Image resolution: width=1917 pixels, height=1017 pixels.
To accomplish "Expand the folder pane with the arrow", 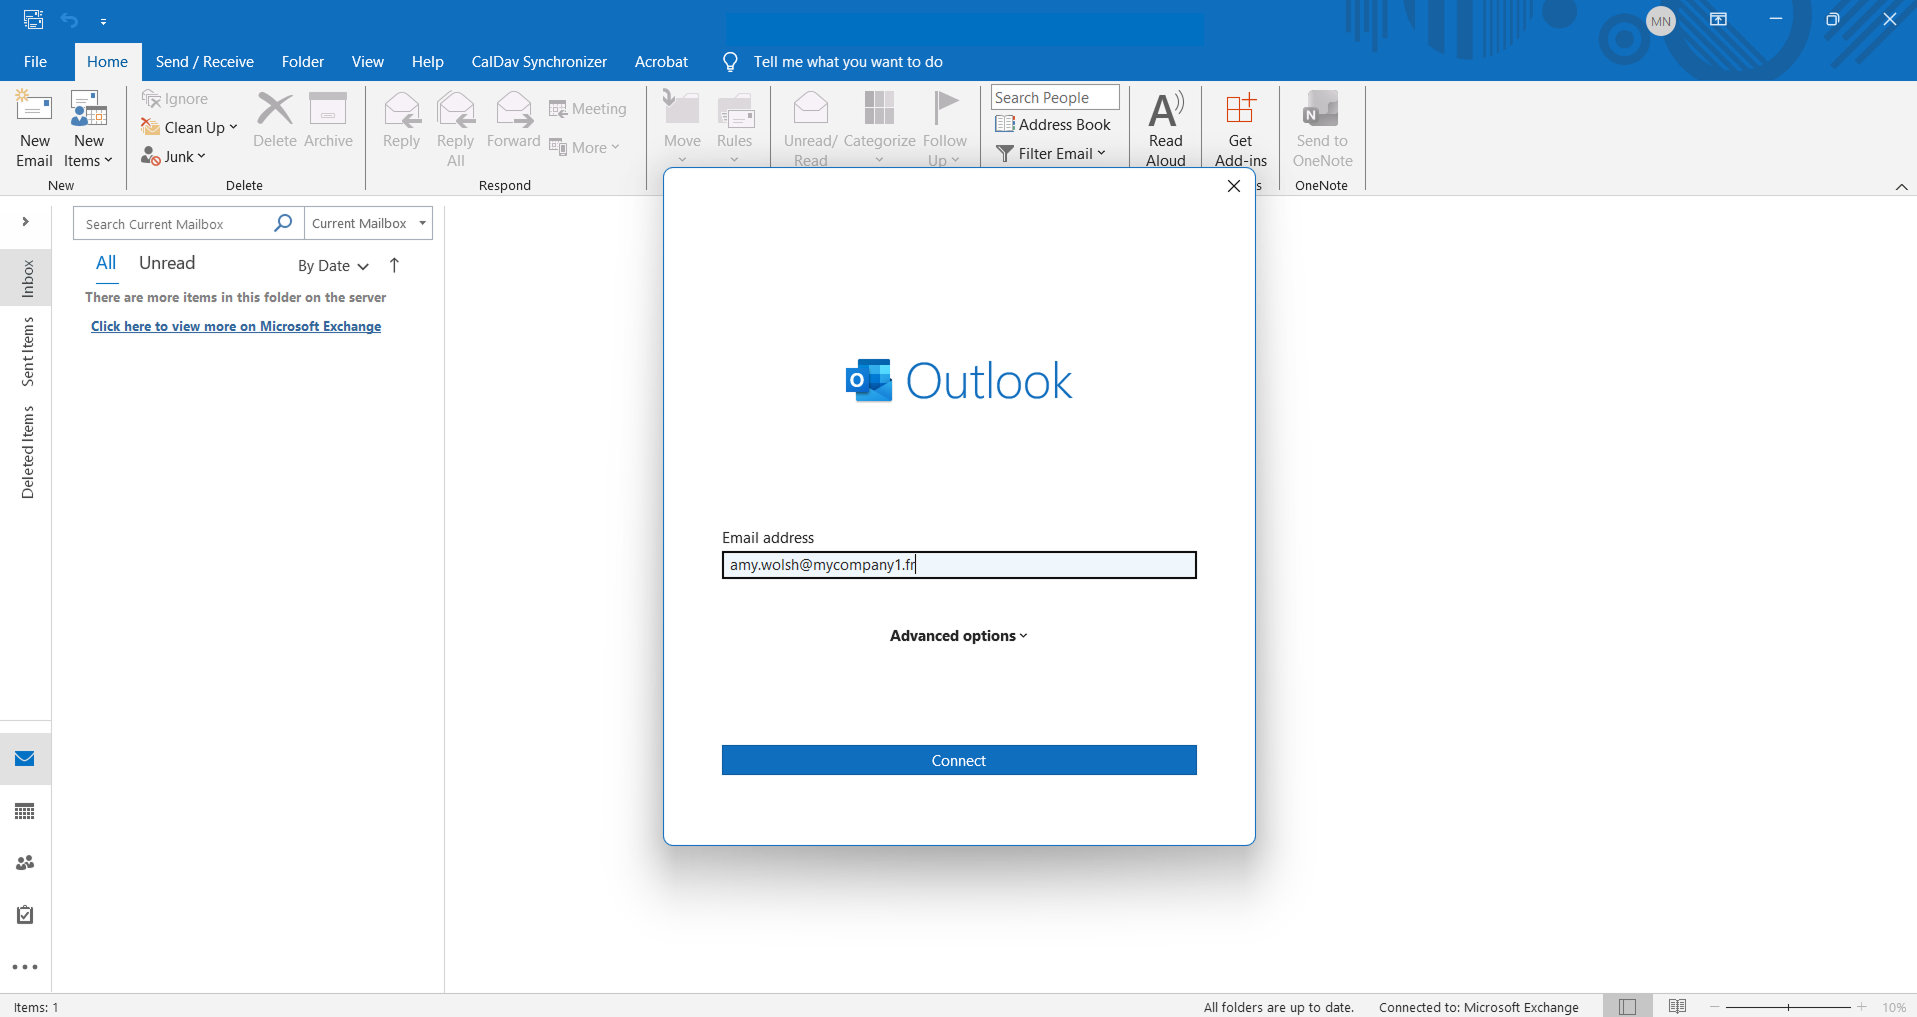I will point(26,222).
